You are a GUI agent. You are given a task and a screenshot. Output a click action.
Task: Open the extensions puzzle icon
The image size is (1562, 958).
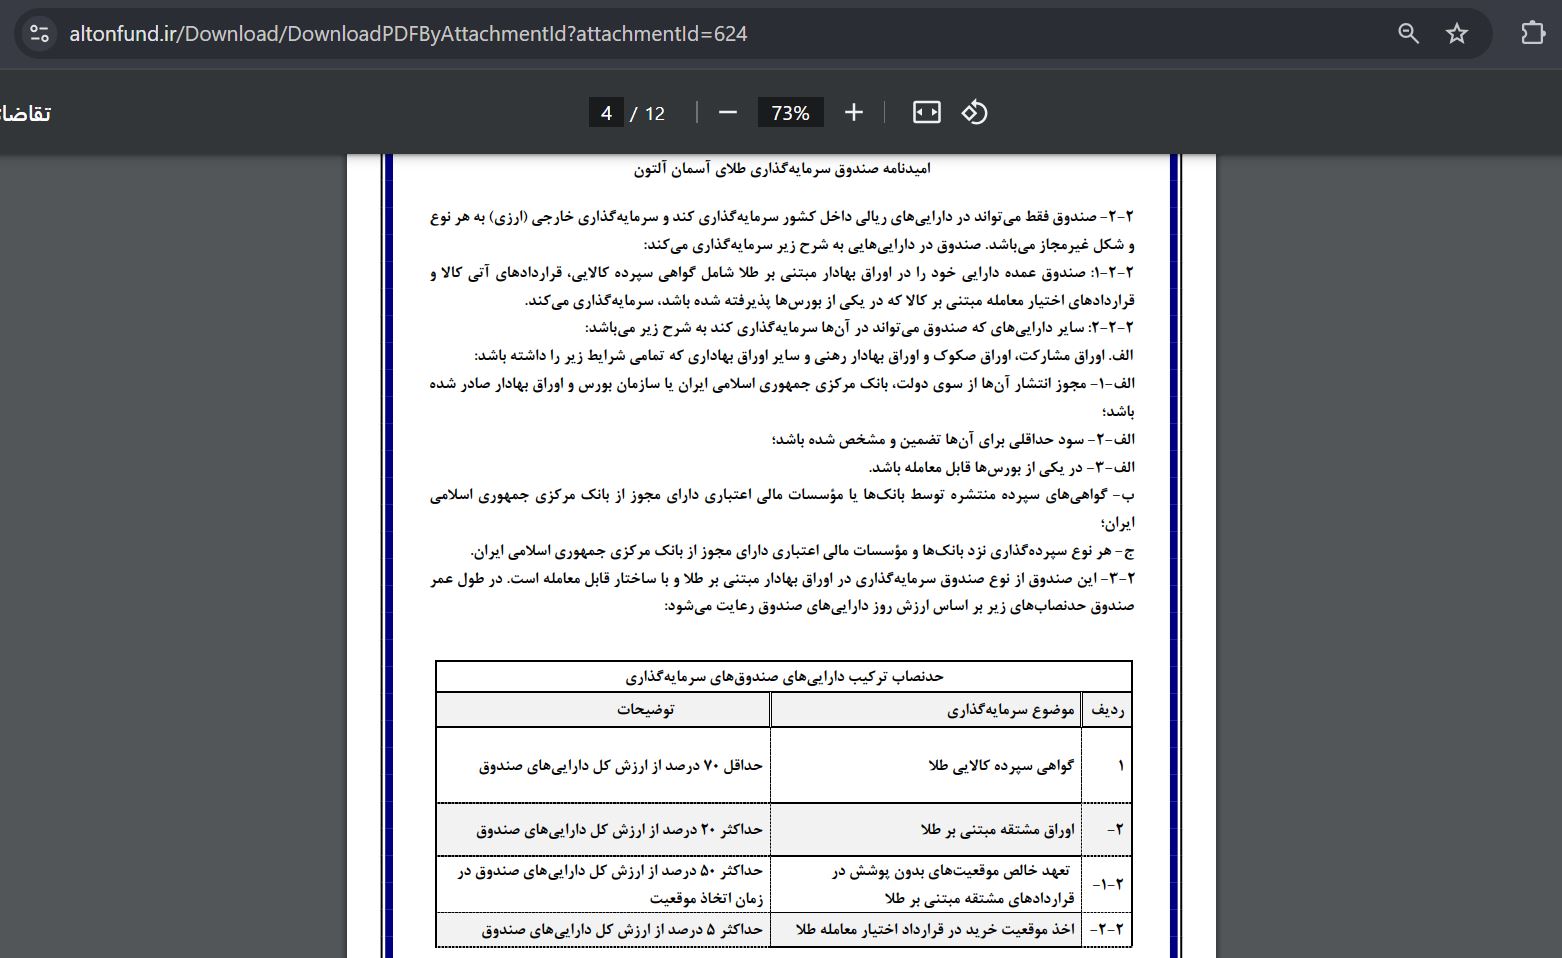1533,33
